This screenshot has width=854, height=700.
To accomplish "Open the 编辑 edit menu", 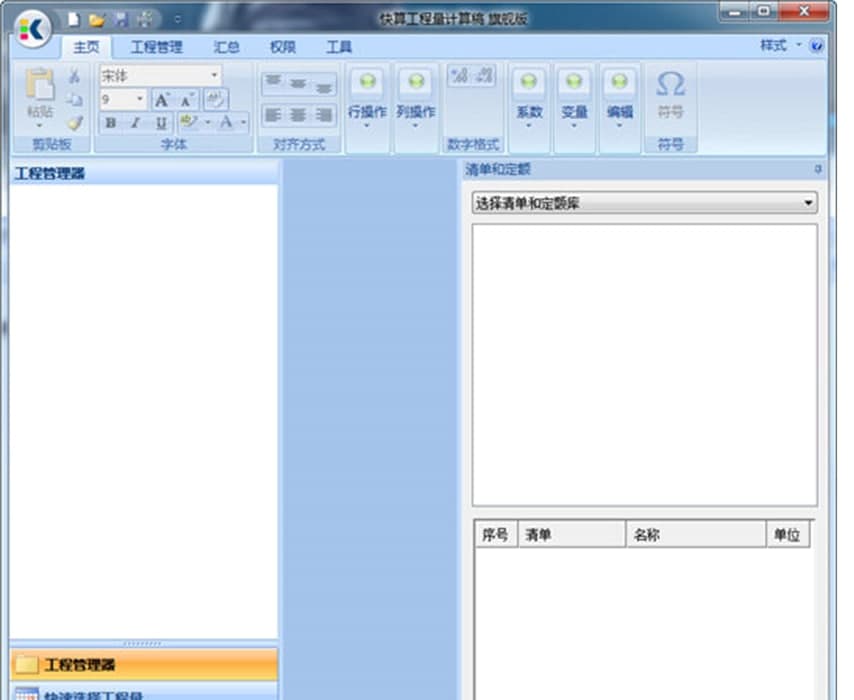I will point(619,99).
